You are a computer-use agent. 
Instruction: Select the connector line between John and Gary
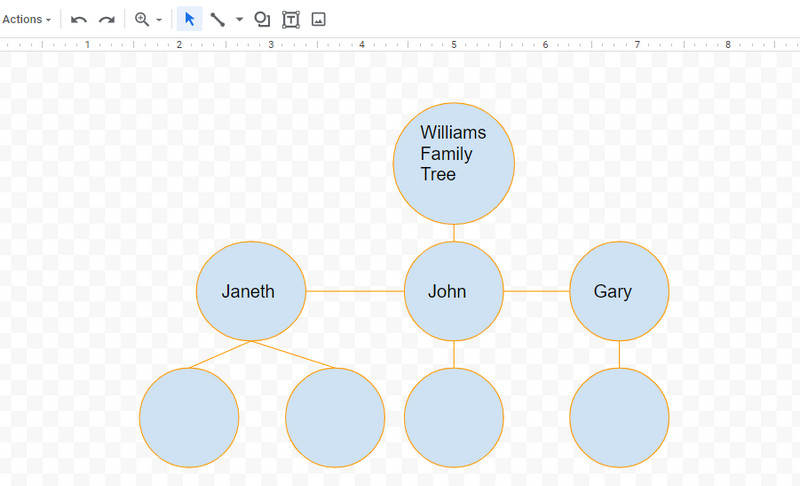tap(536, 291)
